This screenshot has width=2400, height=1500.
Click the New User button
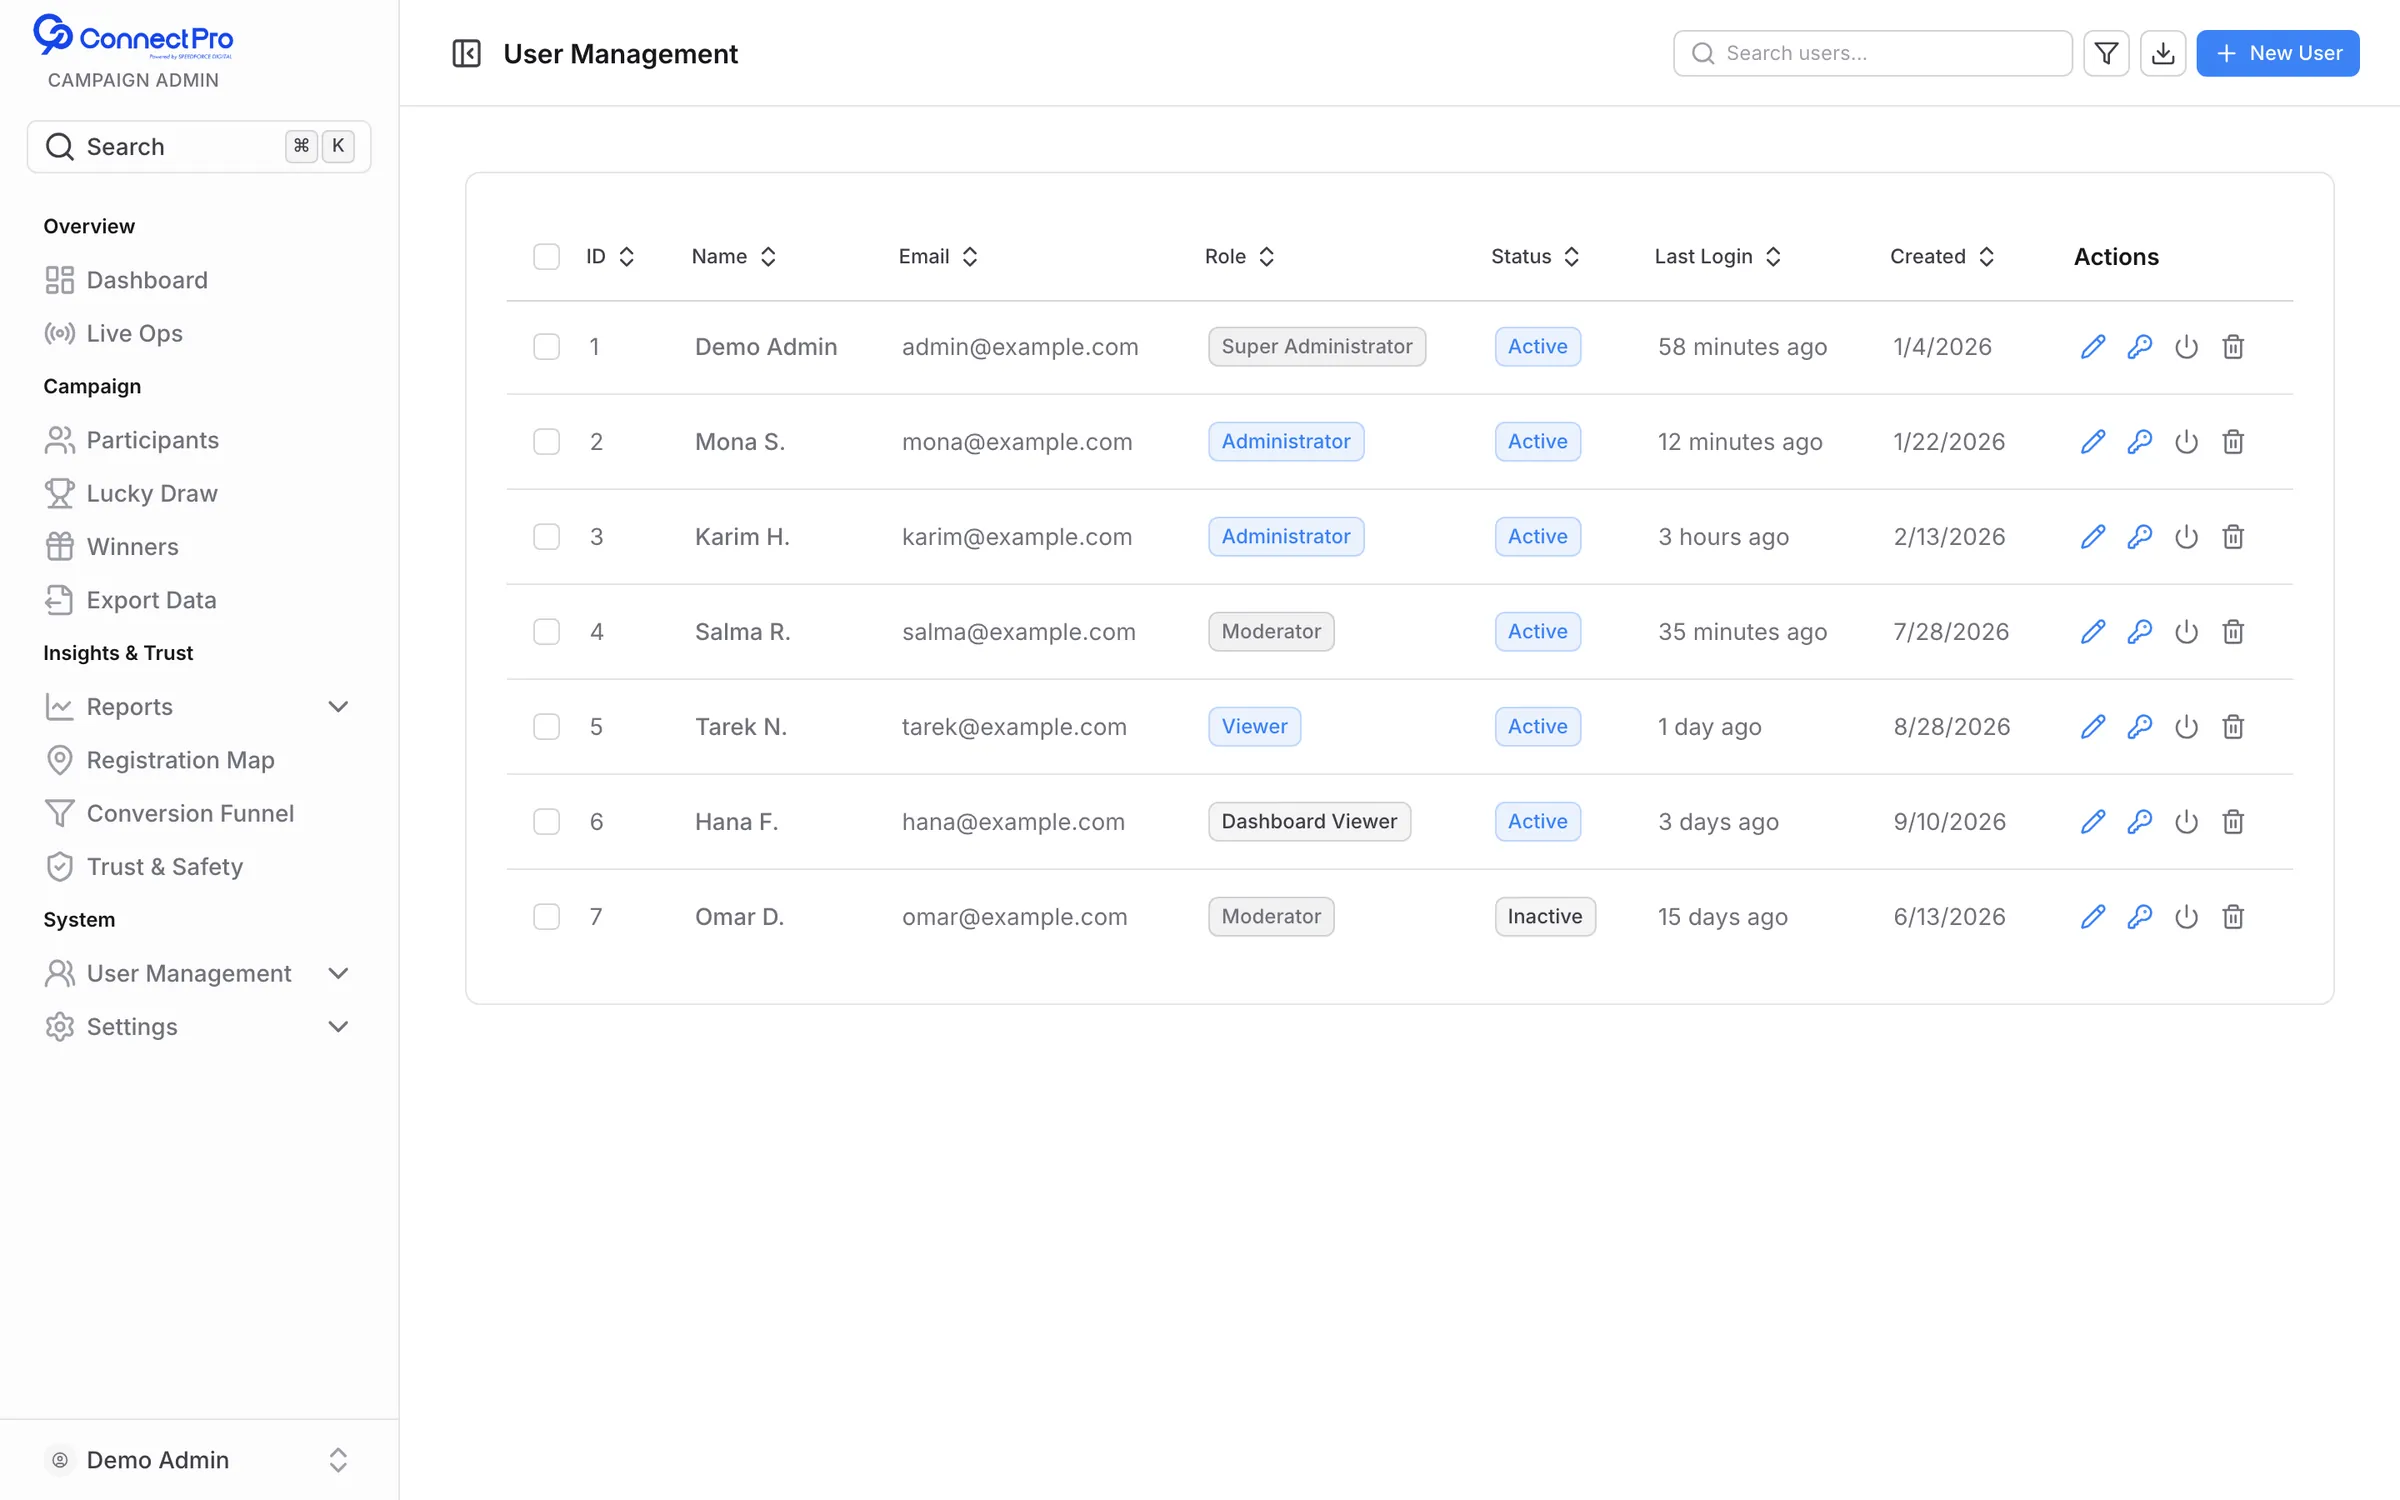(2278, 53)
